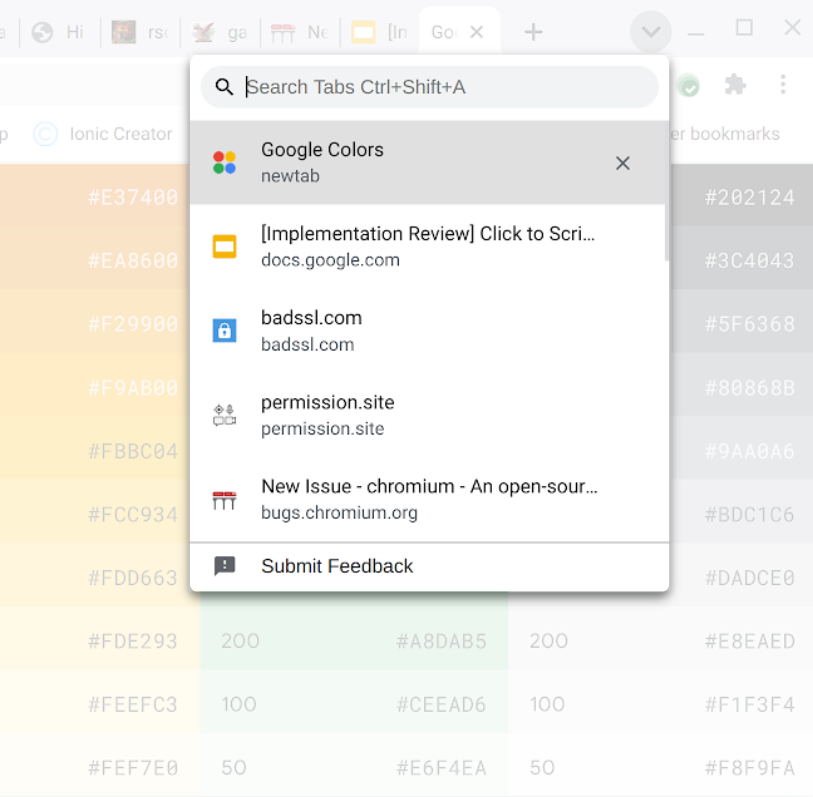813x797 pixels.
Task: Click the Google Colors four-dot favicon
Action: [x=225, y=162]
